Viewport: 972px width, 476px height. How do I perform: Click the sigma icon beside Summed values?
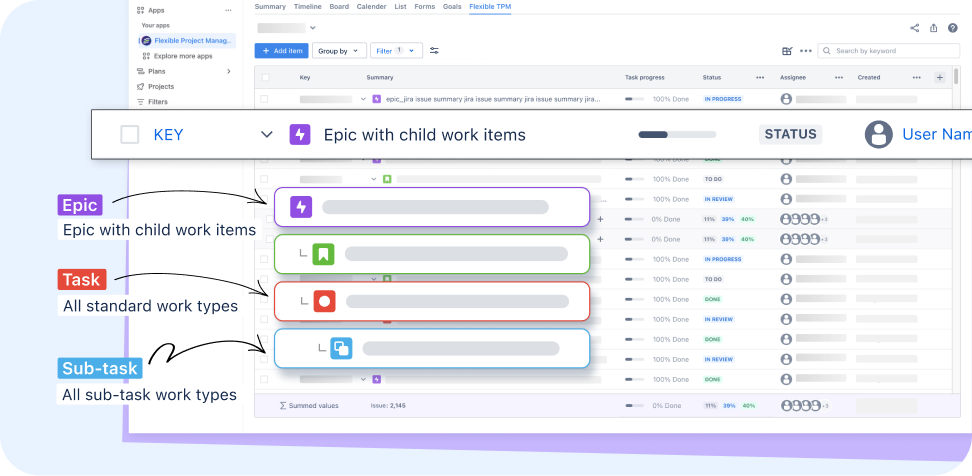(283, 405)
